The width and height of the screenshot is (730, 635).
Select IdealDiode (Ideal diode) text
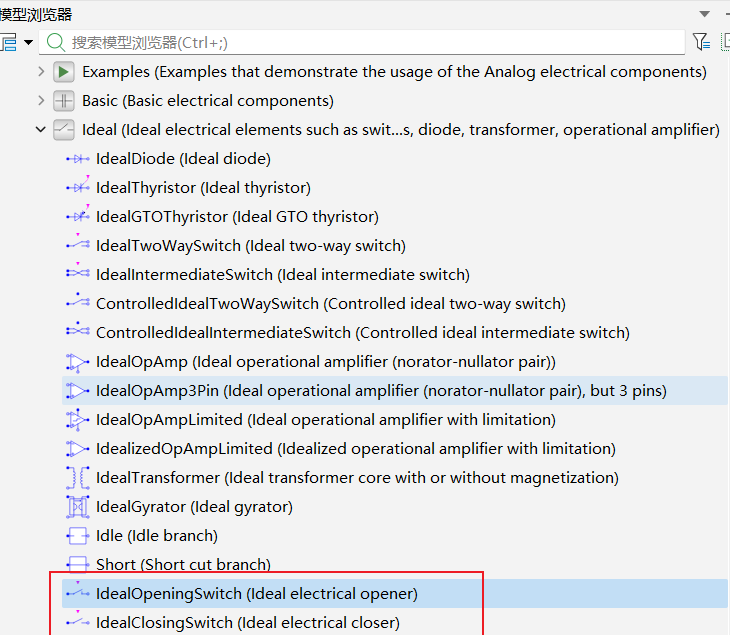pos(183,159)
